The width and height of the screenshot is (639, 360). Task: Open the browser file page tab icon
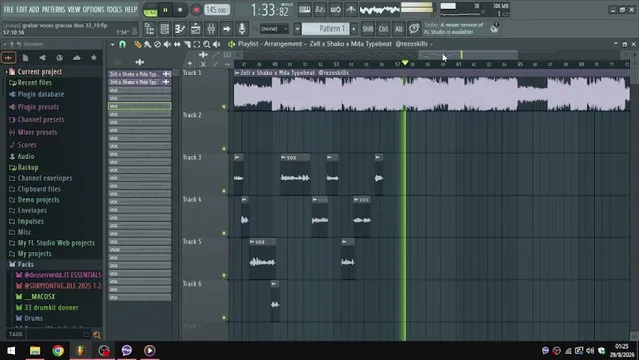(x=25, y=58)
